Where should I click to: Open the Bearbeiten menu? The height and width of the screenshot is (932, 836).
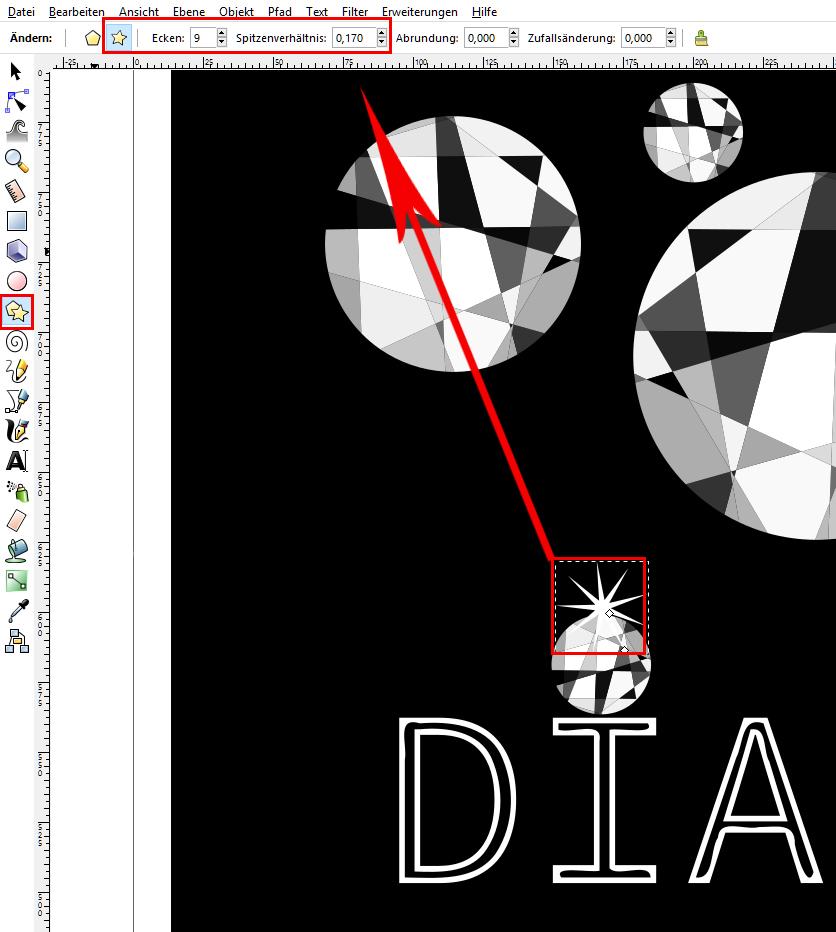(77, 11)
